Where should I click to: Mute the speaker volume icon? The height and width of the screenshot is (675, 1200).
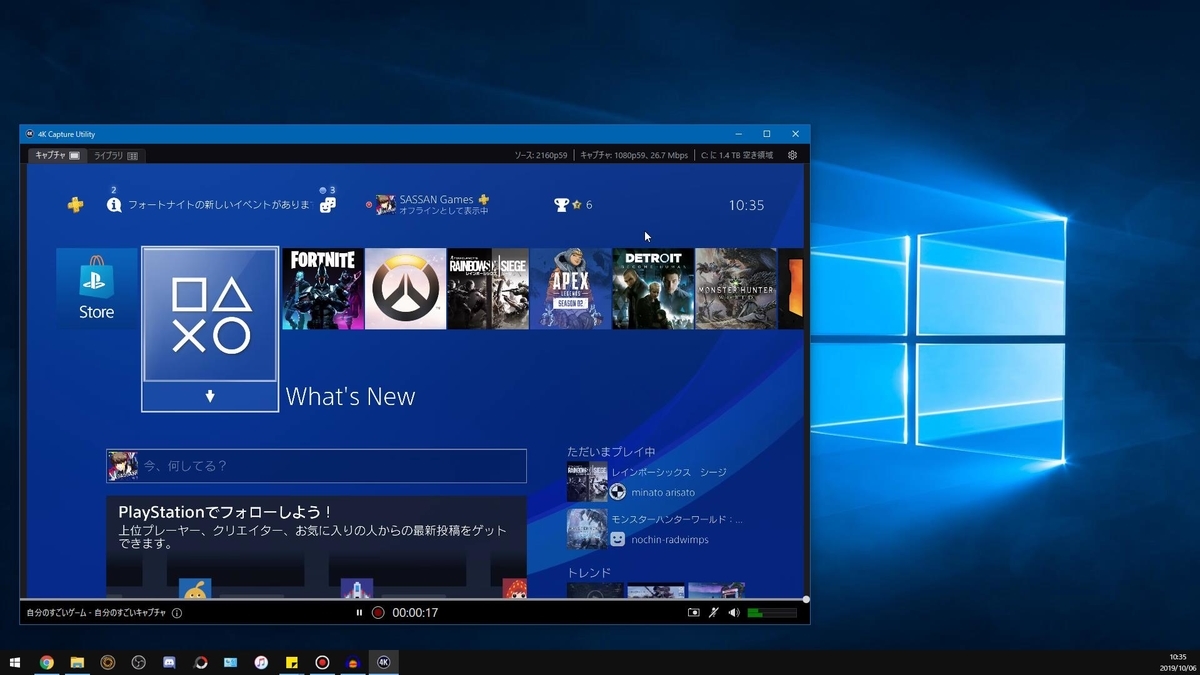(734, 612)
